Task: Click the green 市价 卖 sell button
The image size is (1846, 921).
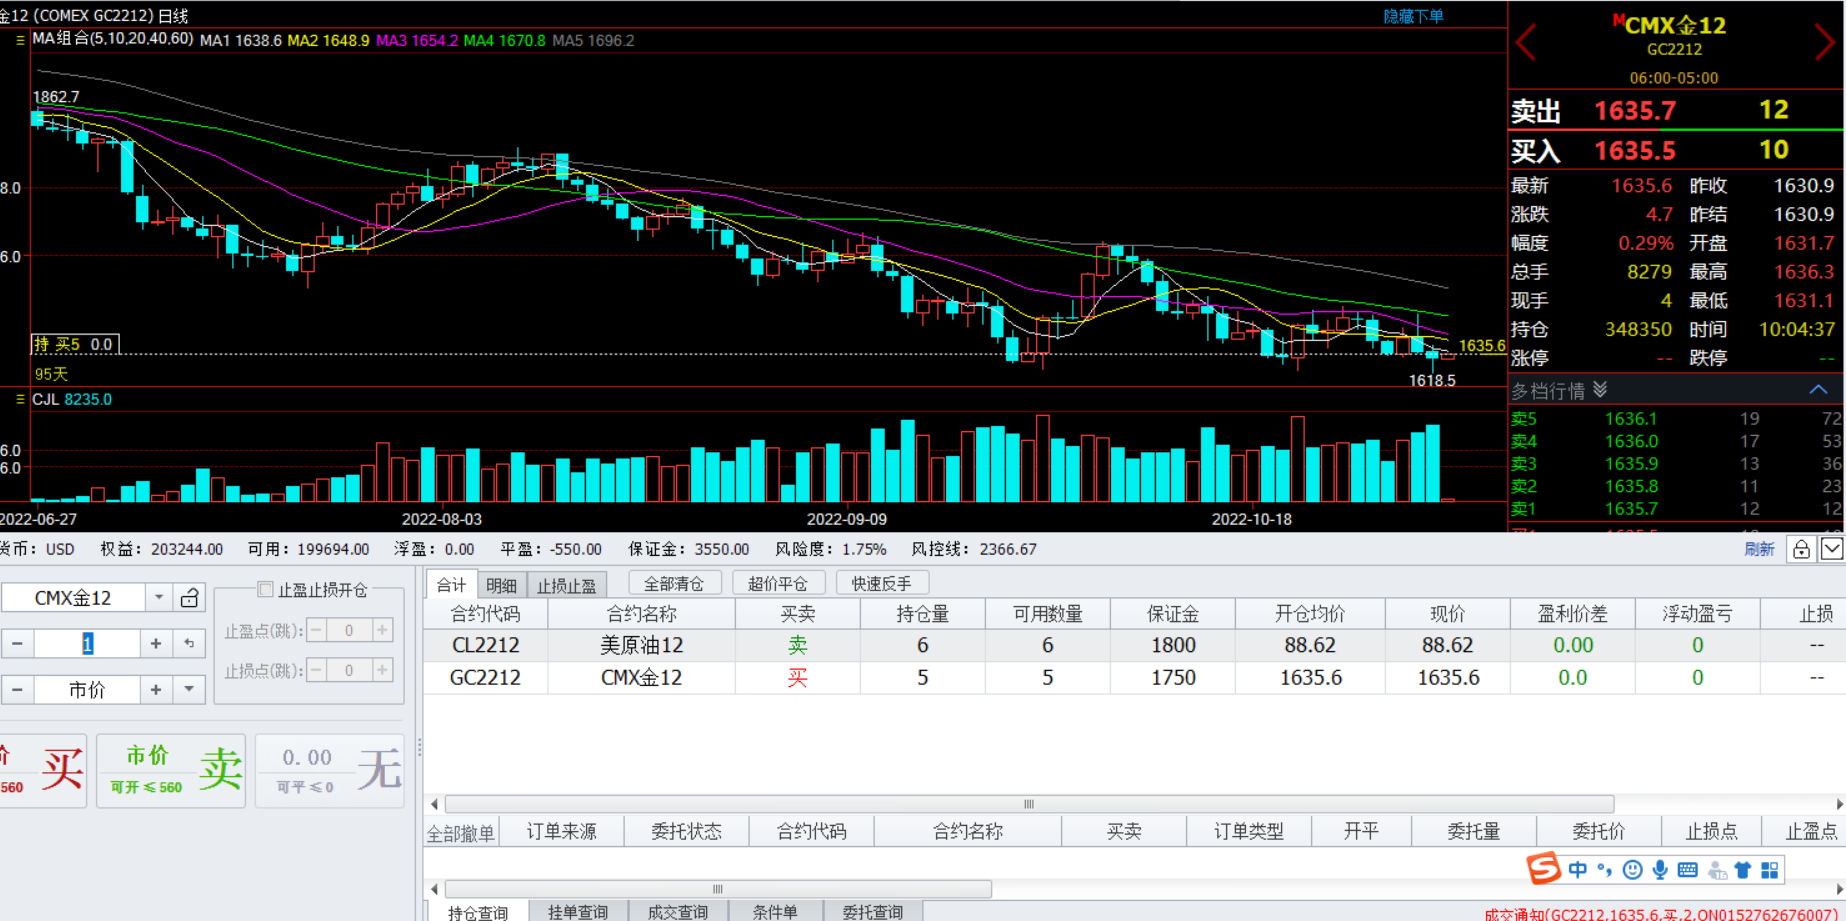Action: [x=171, y=770]
